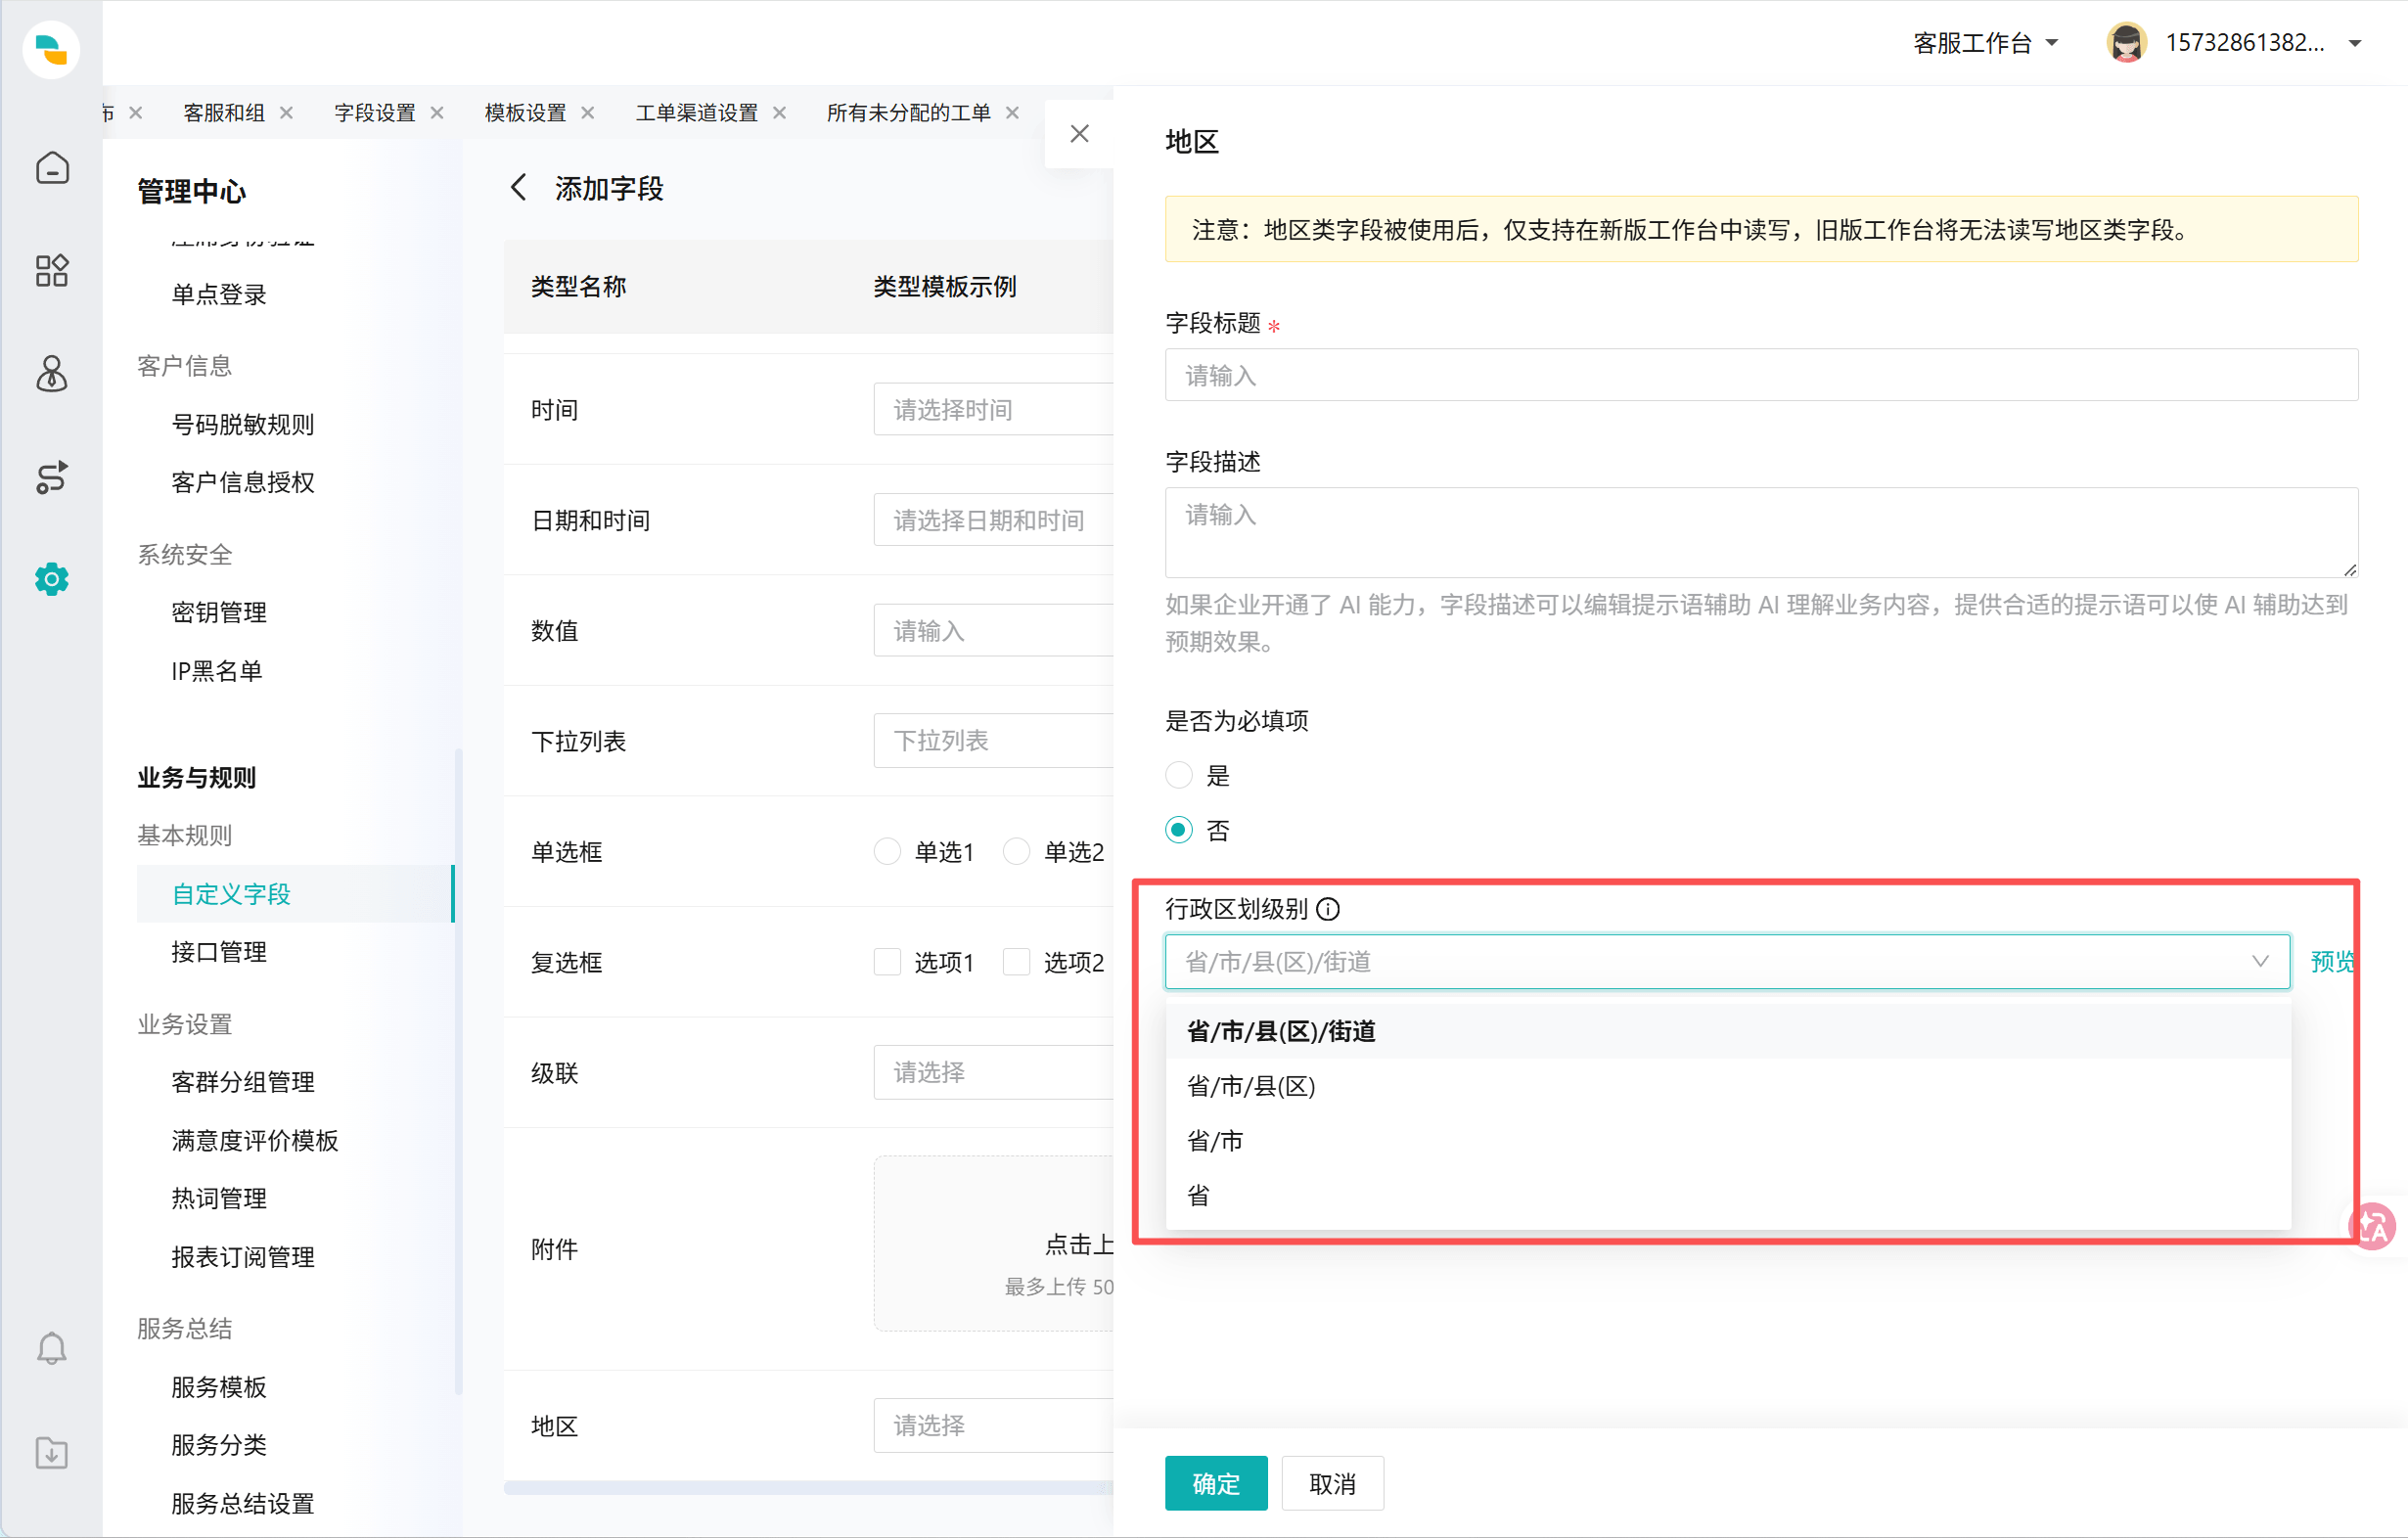Open the 下拉列表 sample dropdown
Image resolution: width=2408 pixels, height=1538 pixels.
pyautogui.click(x=993, y=741)
